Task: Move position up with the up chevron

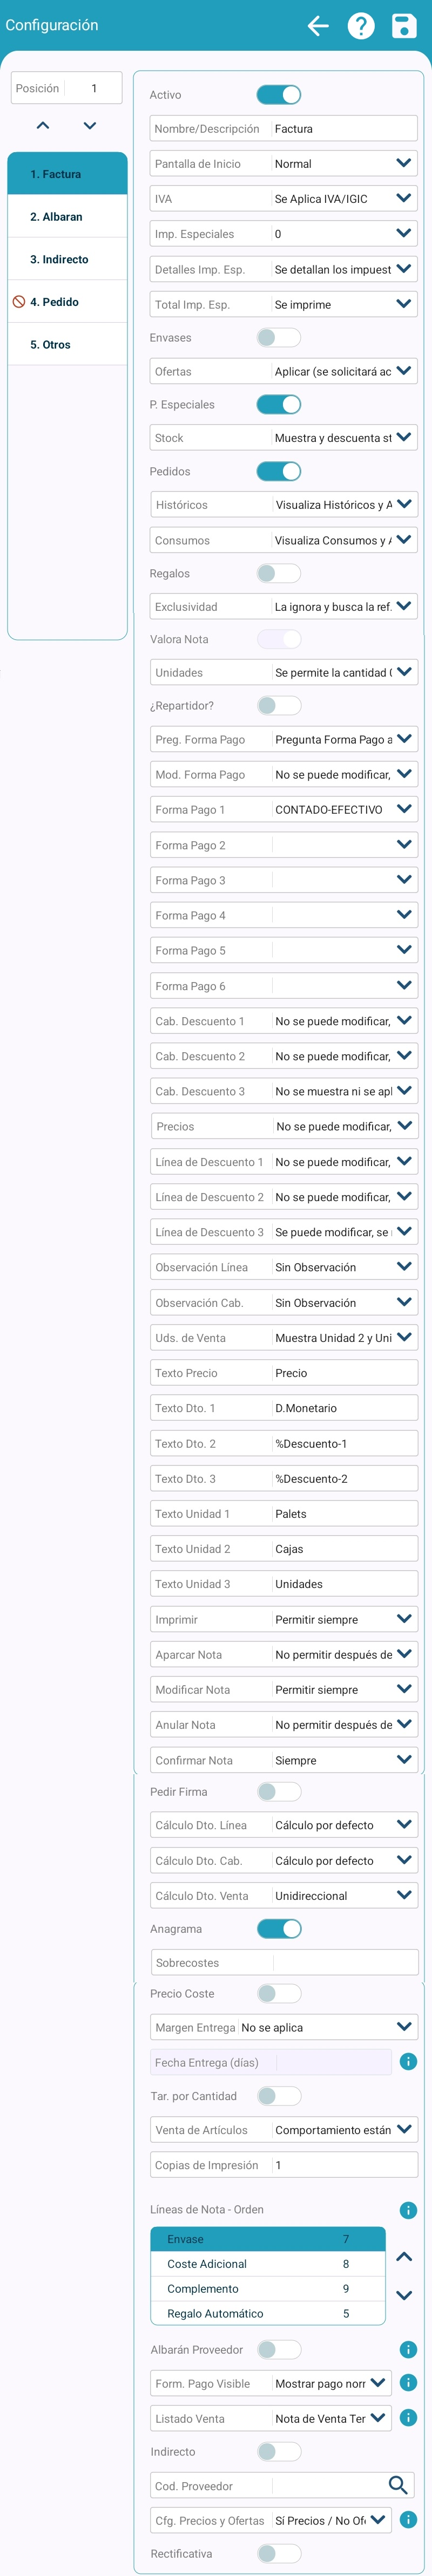Action: (43, 126)
